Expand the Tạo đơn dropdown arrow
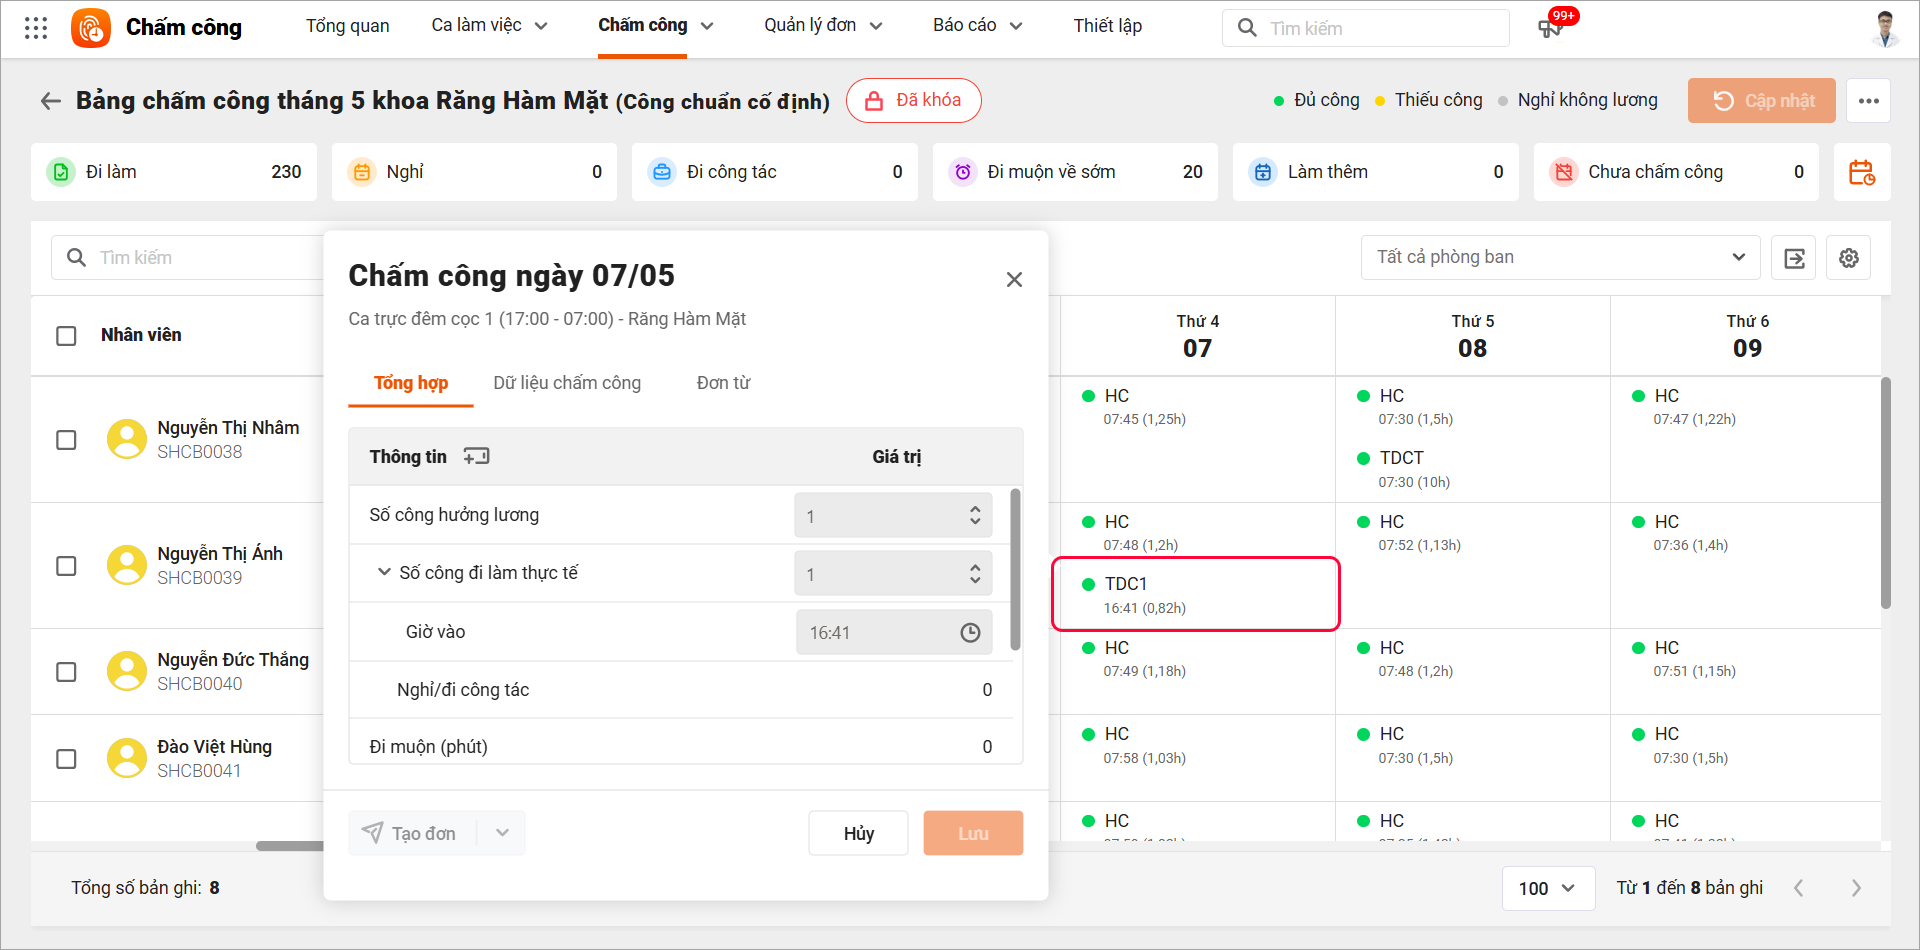This screenshot has height=950, width=1920. (502, 833)
